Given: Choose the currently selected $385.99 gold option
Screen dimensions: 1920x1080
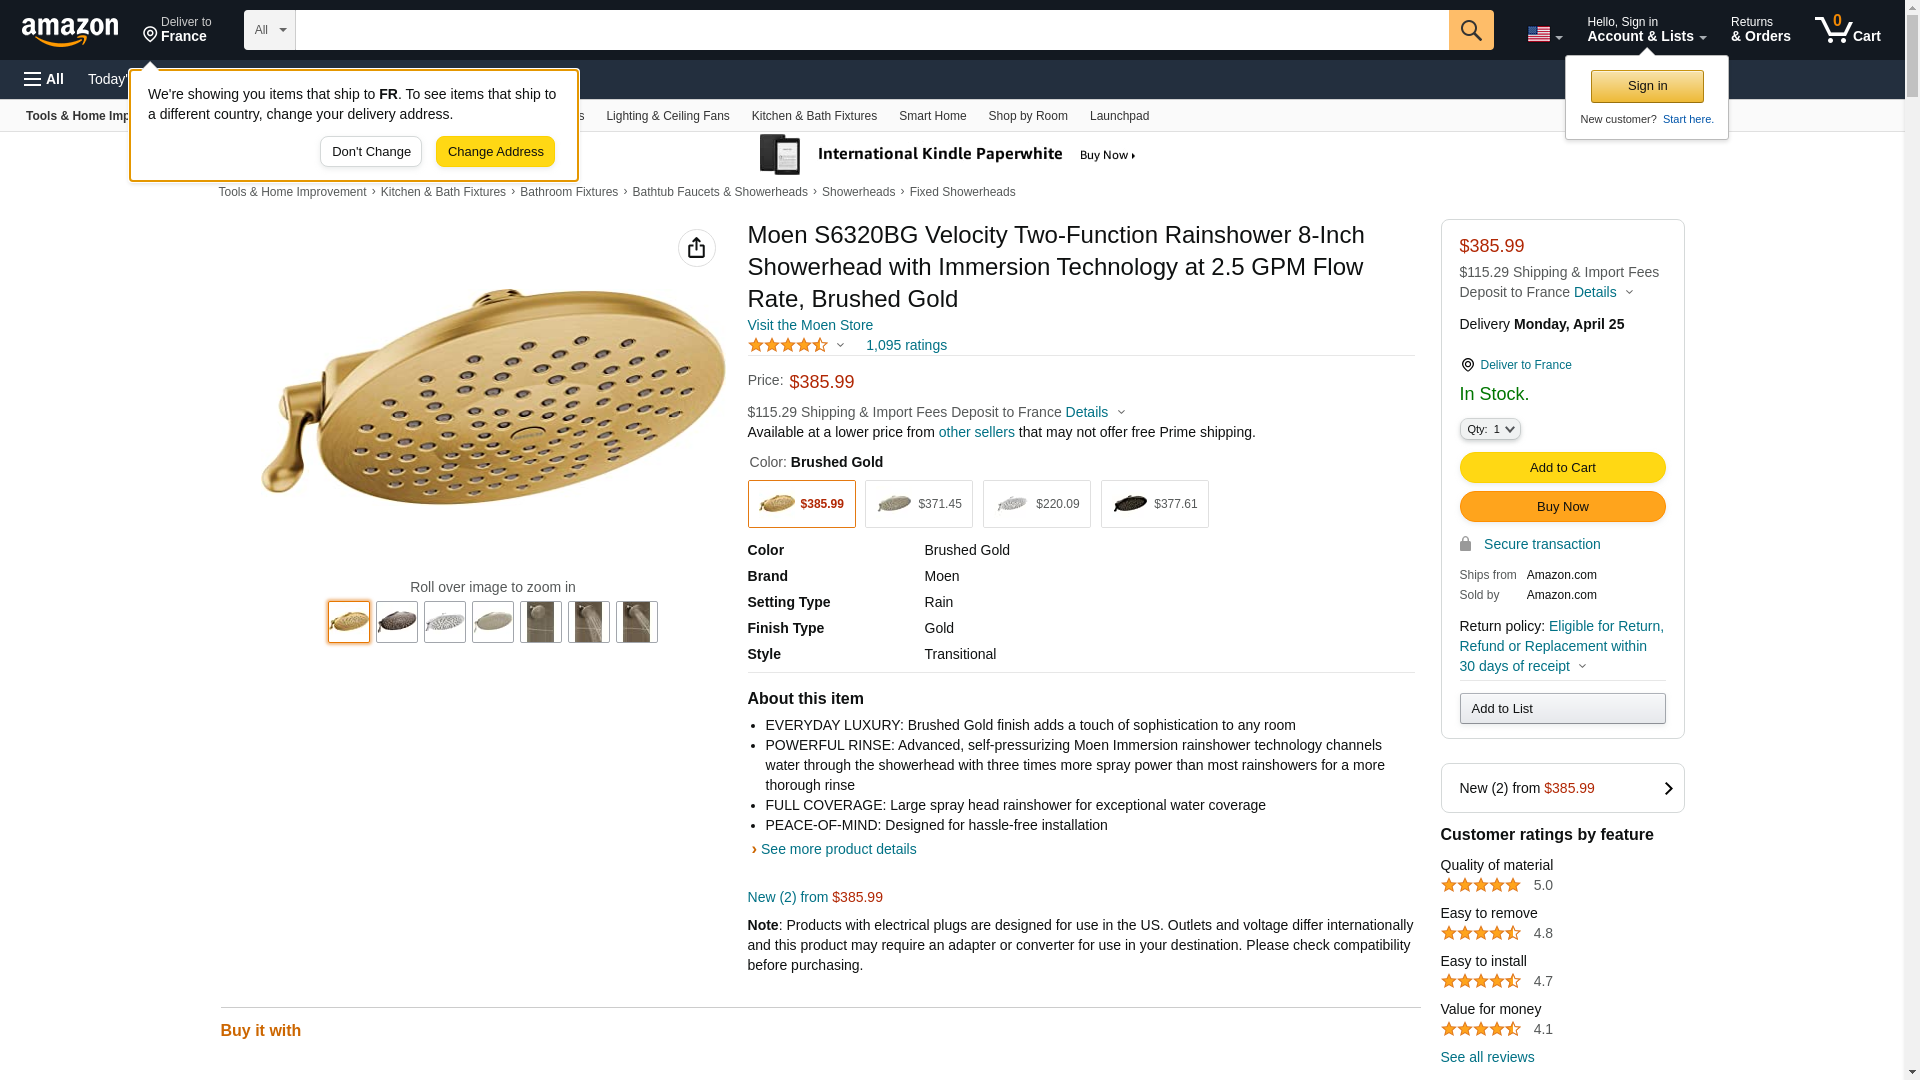Looking at the screenshot, I should [801, 504].
